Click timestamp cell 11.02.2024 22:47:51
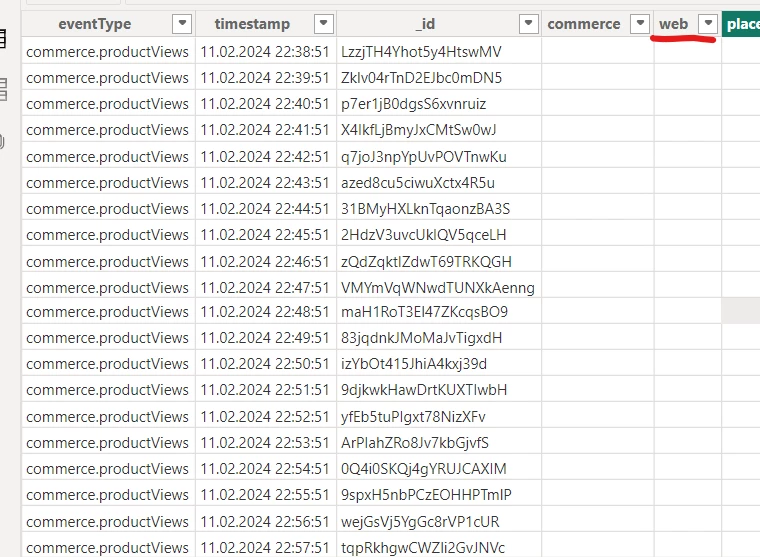The image size is (760, 557). click(266, 287)
